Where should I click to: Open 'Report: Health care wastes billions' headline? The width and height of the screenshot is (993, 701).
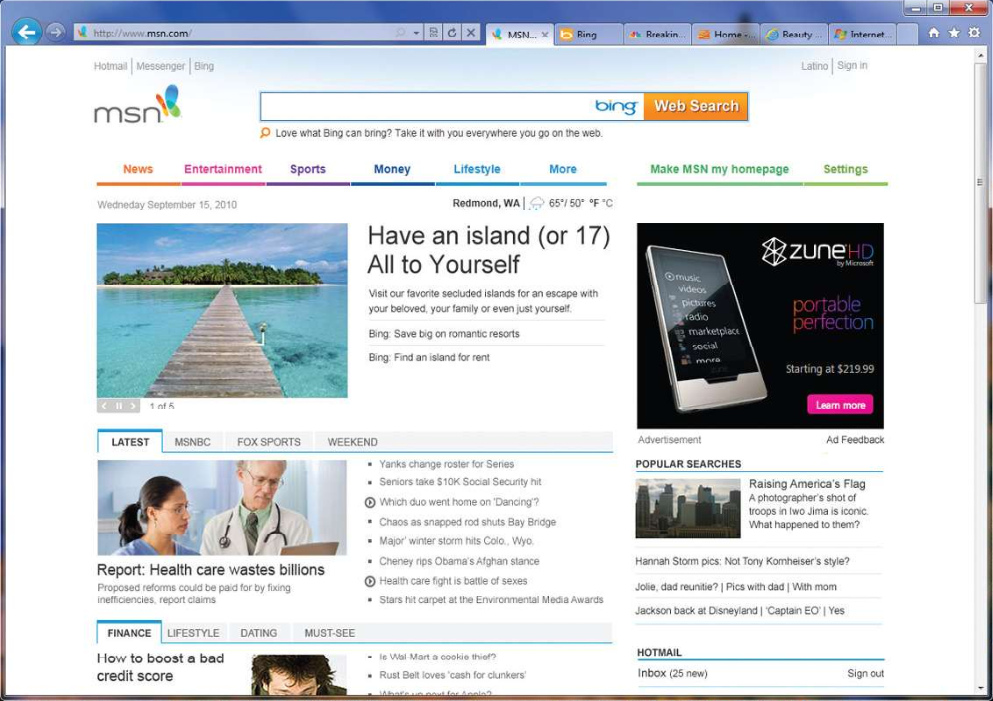[x=211, y=569]
